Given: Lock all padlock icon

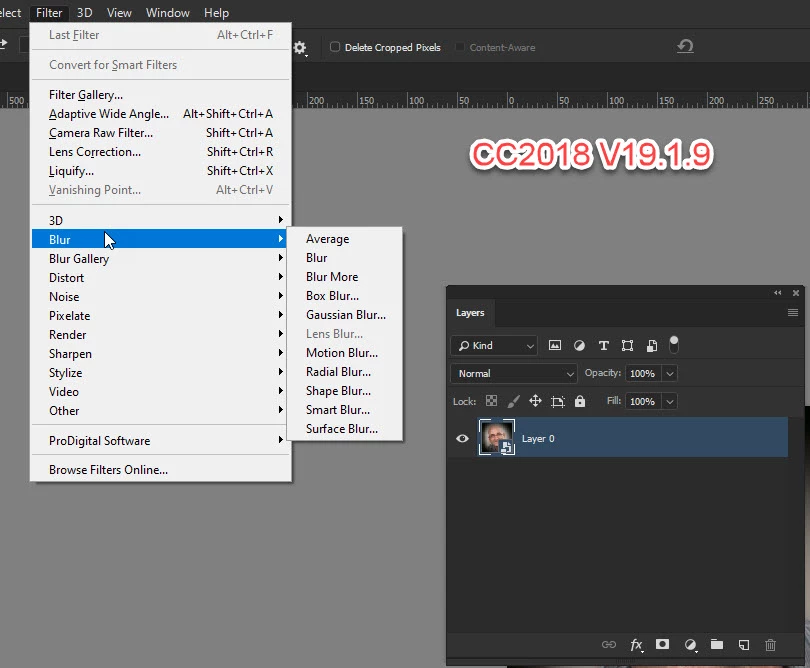Looking at the screenshot, I should [x=580, y=401].
